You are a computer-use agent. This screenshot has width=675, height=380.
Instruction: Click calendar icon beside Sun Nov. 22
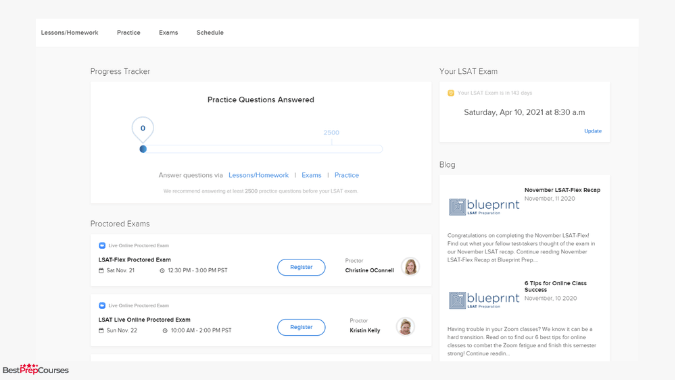101,331
